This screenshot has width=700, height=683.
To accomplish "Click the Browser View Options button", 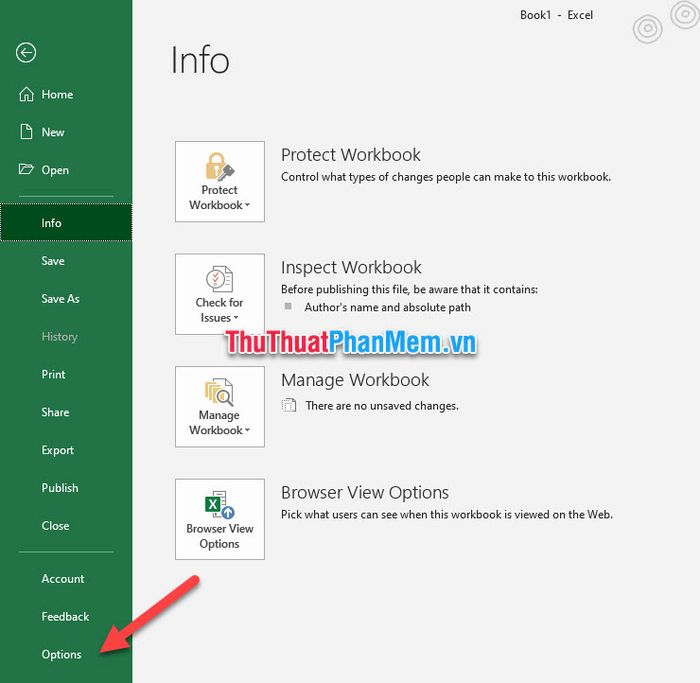I will [220, 519].
